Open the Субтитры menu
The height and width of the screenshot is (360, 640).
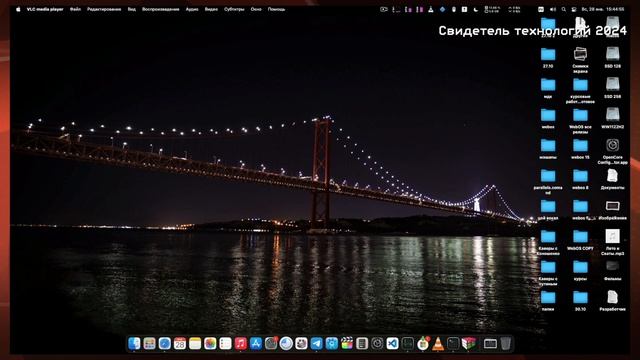(234, 9)
